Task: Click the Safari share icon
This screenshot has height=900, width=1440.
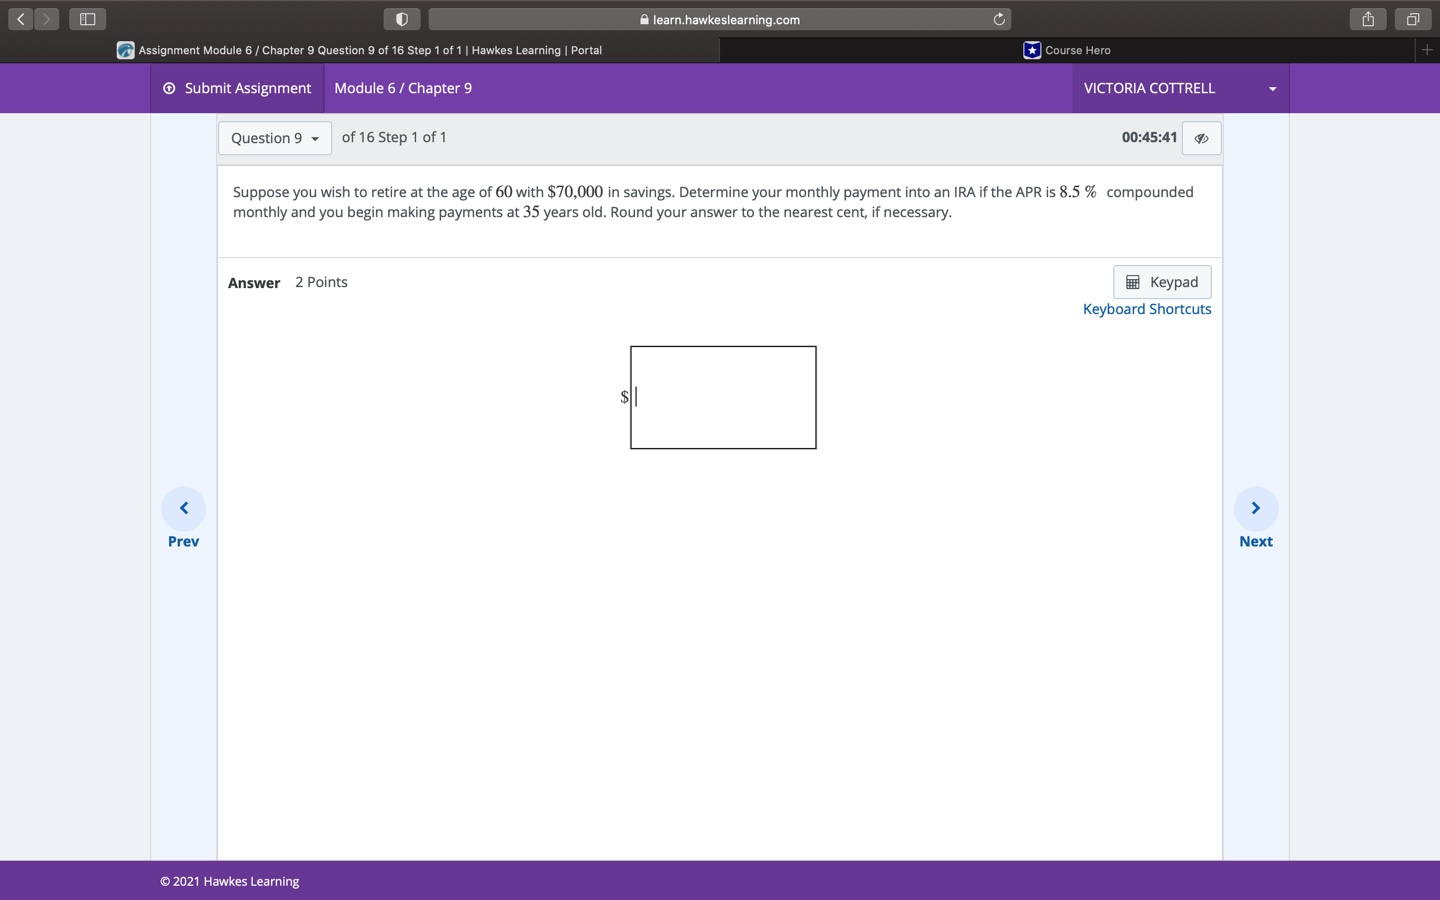Action: [1367, 18]
